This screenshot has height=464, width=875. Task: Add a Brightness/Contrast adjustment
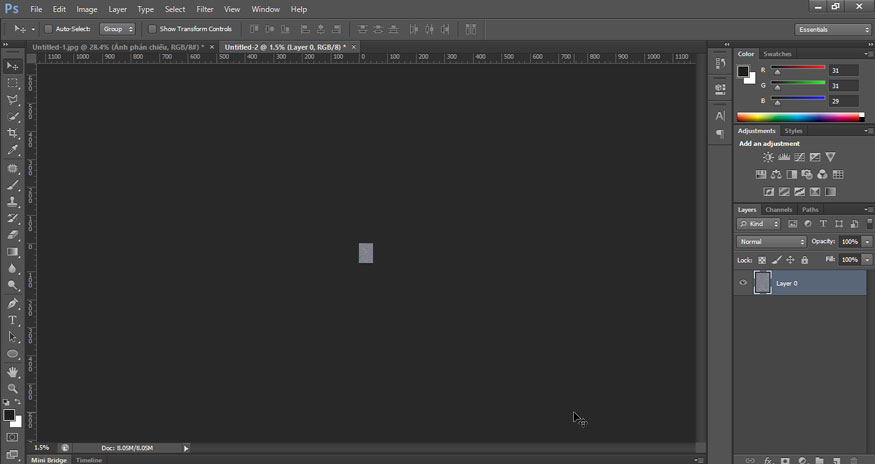(768, 157)
